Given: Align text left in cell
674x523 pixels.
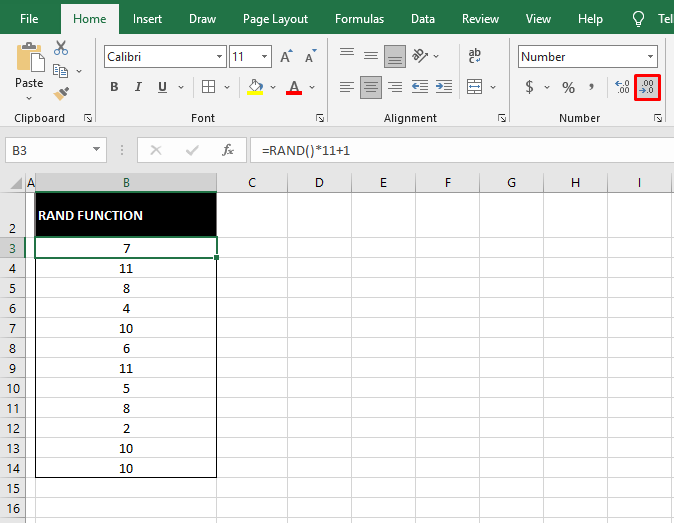Looking at the screenshot, I should click(x=347, y=87).
